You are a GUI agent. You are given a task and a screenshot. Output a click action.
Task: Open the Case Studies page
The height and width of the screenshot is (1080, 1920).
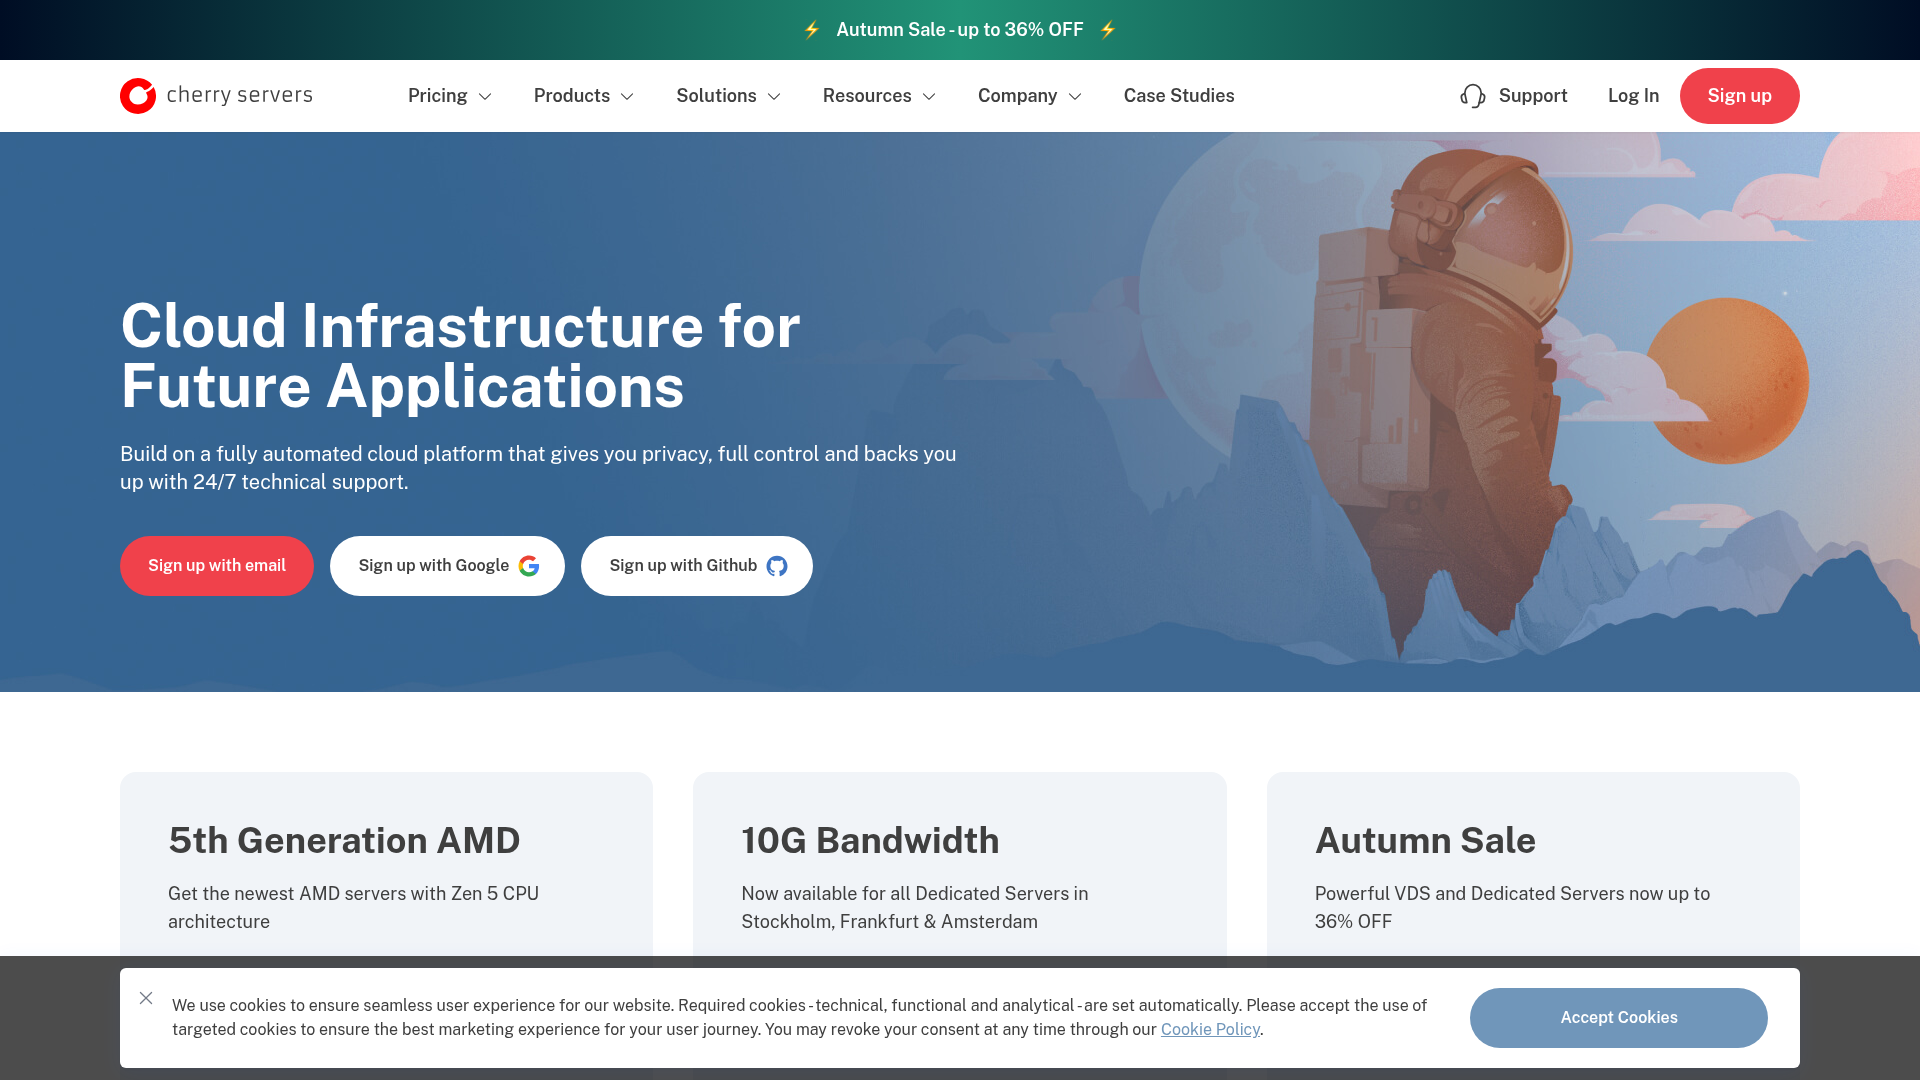[1178, 96]
